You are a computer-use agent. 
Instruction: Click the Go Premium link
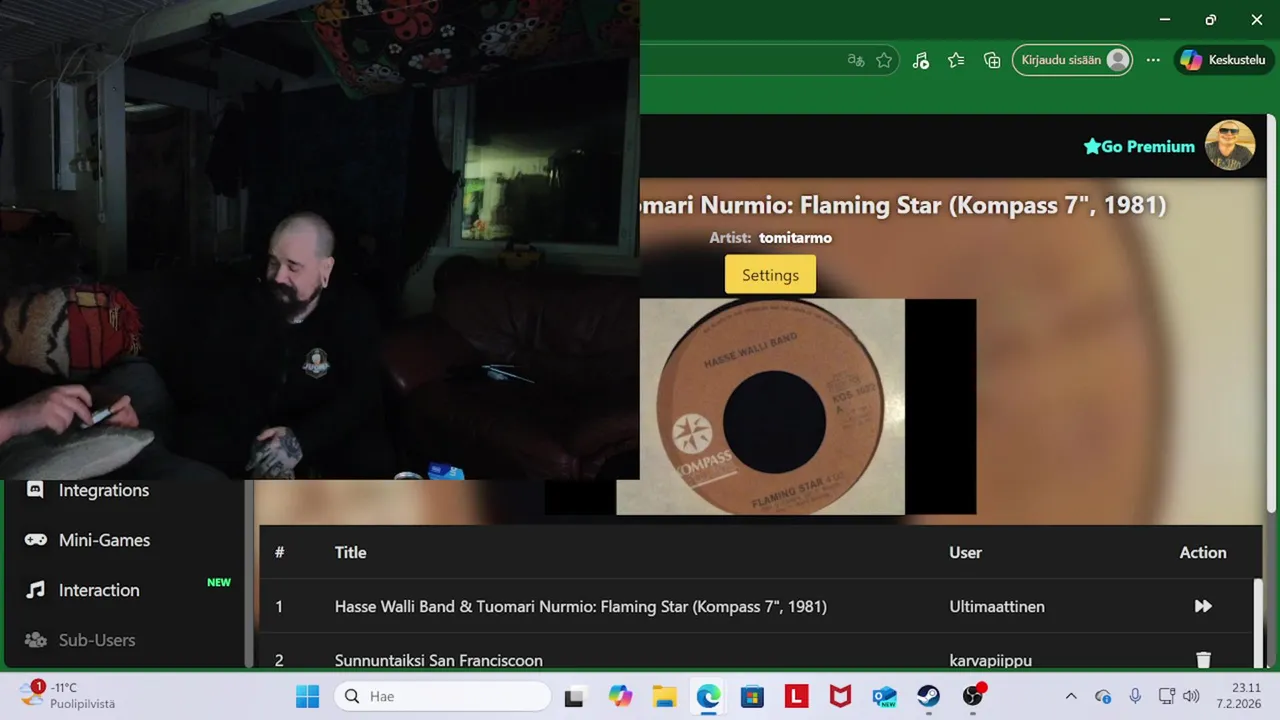tap(1139, 146)
